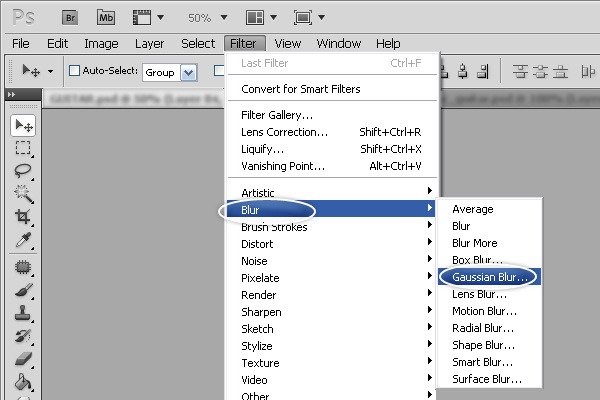
Task: Open the Help menu
Action: pyautogui.click(x=388, y=44)
